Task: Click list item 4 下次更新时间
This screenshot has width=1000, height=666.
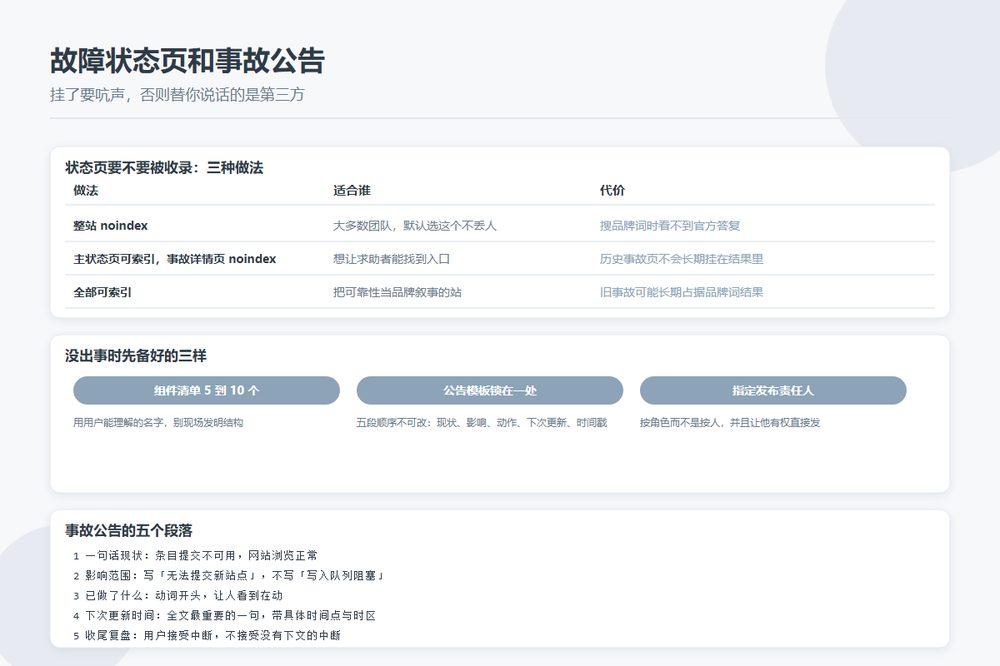Action: (224, 616)
